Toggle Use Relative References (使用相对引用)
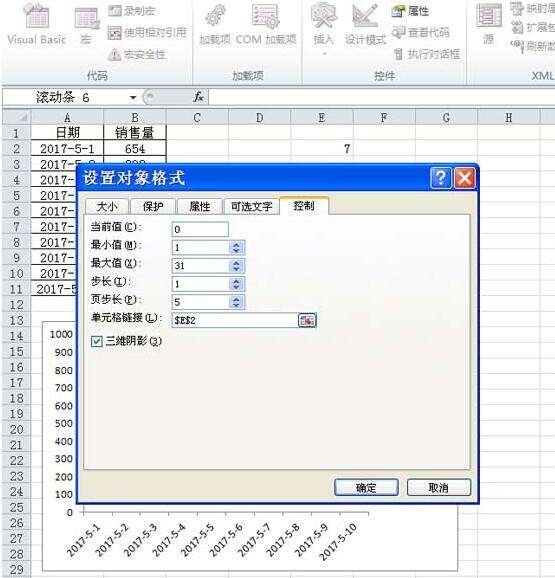Image resolution: width=555 pixels, height=578 pixels. (147, 33)
